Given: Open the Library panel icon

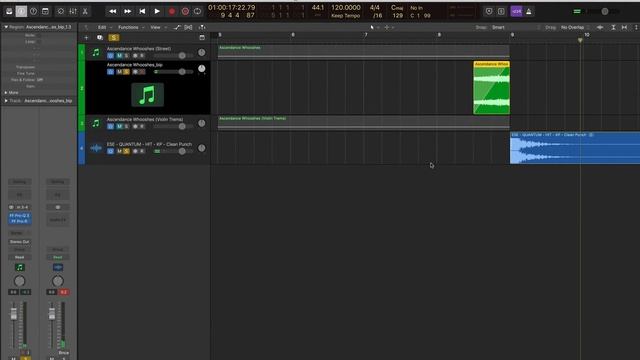Looking at the screenshot, I should click(9, 11).
